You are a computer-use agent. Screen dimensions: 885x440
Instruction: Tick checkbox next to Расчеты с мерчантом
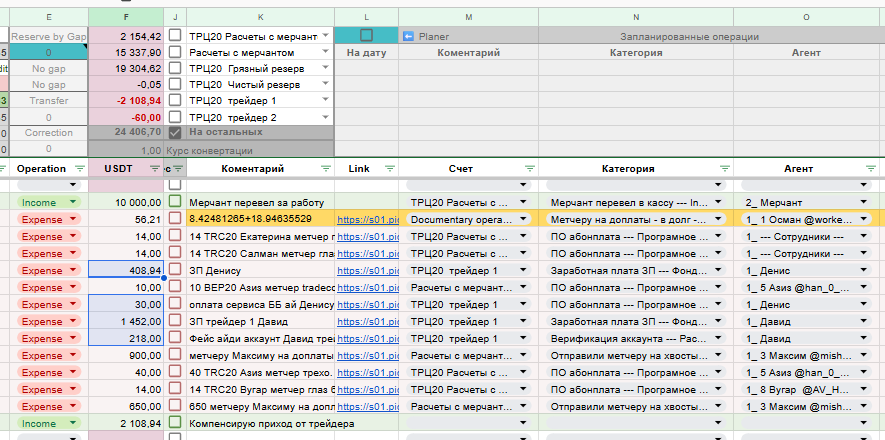point(175,52)
